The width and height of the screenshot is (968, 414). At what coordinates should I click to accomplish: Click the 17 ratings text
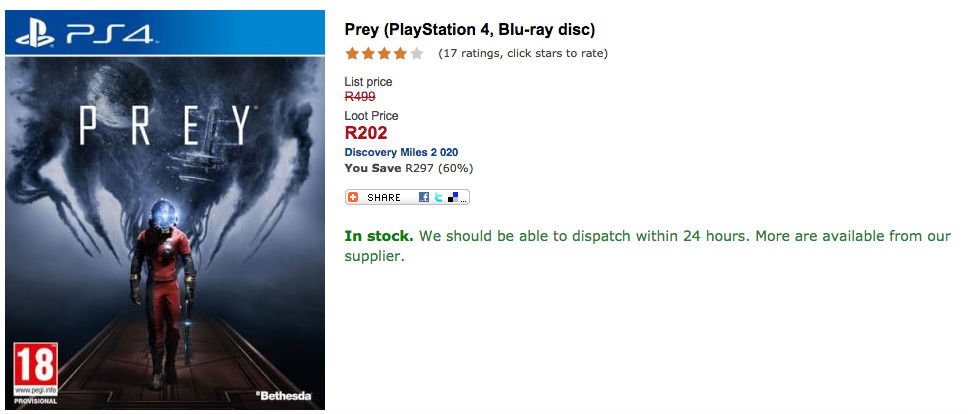click(522, 53)
